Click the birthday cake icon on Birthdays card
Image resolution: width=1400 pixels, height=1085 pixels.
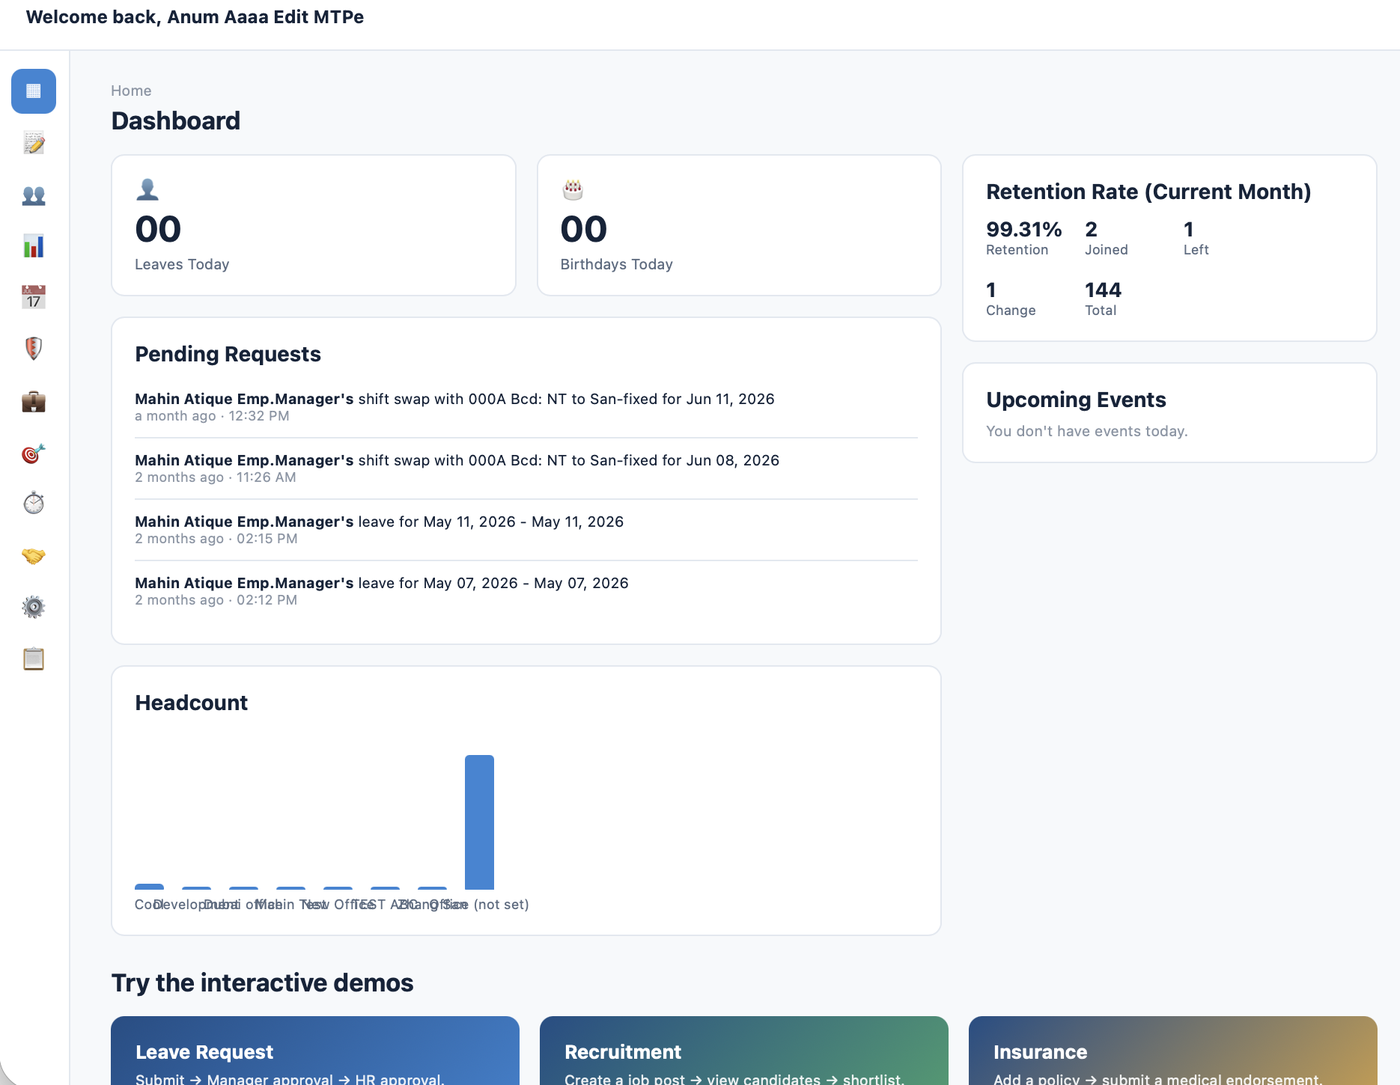[x=572, y=189]
